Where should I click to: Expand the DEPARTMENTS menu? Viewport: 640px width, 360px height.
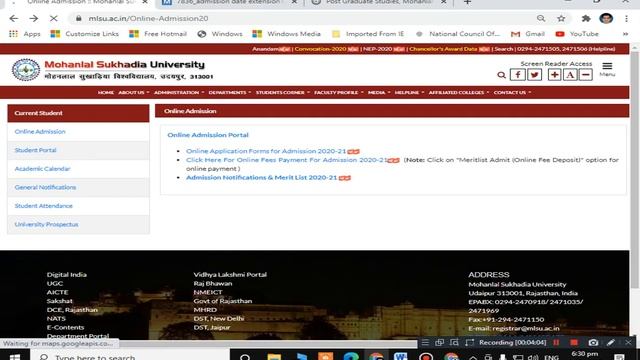pos(230,93)
